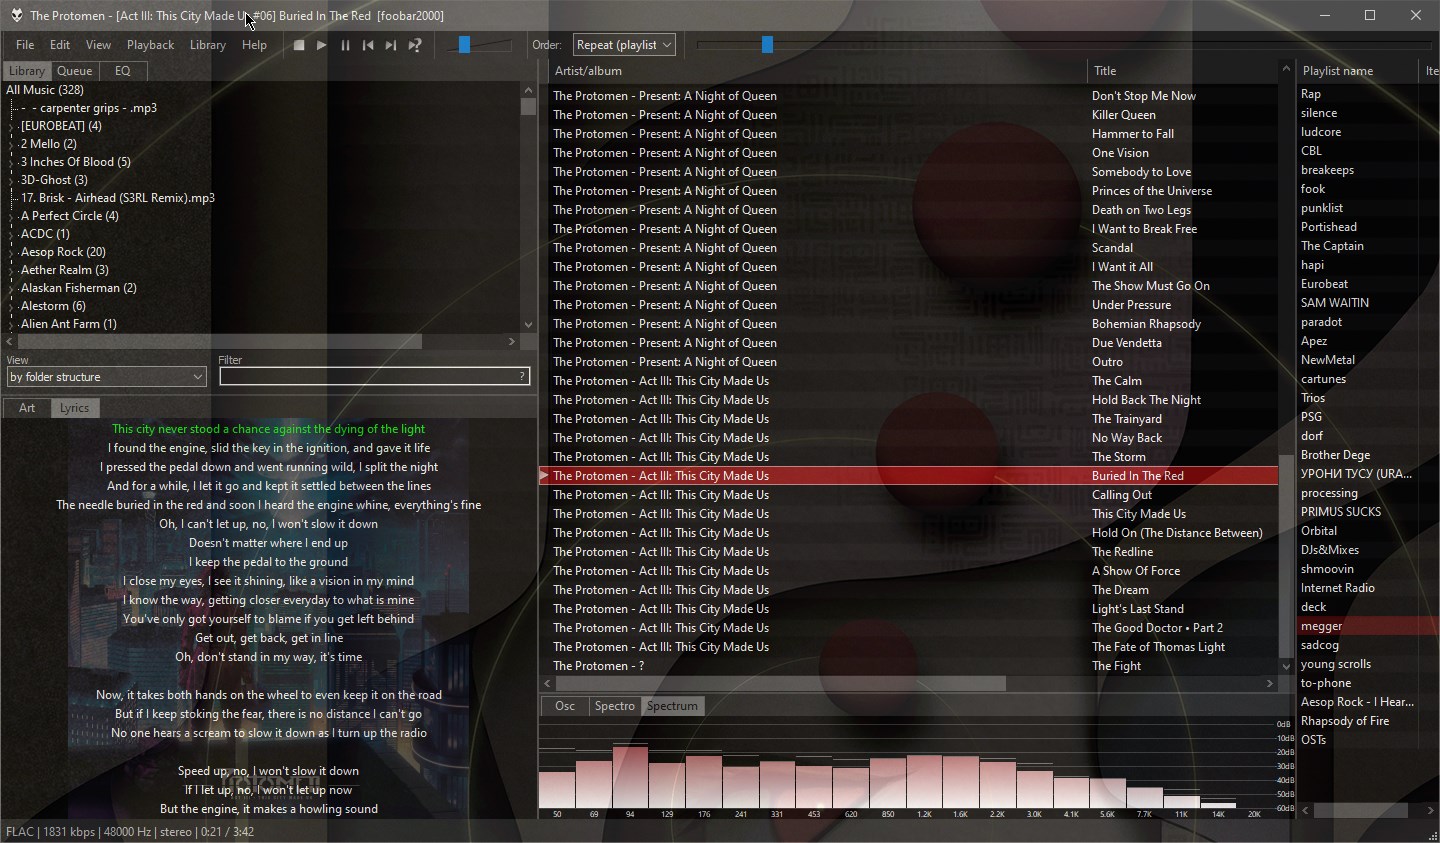1440x843 pixels.
Task: Adjust the volume slider handle
Action: [464, 45]
